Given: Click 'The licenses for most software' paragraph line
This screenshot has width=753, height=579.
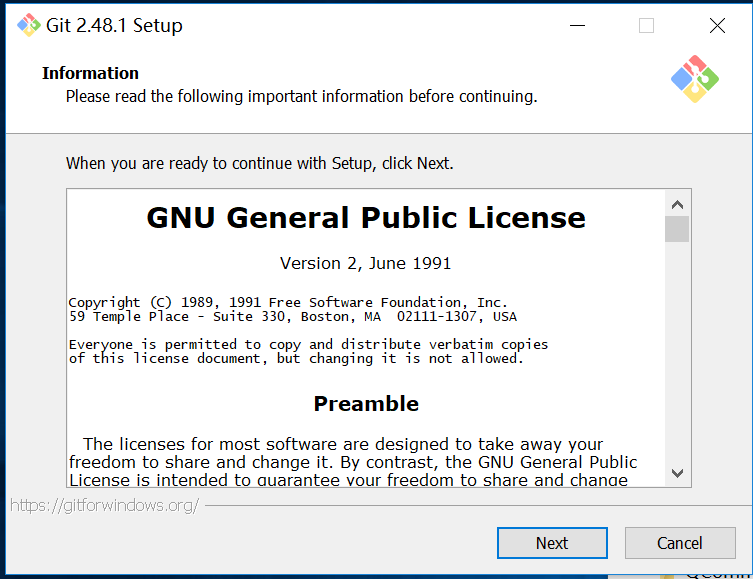Looking at the screenshot, I should click(x=343, y=444).
